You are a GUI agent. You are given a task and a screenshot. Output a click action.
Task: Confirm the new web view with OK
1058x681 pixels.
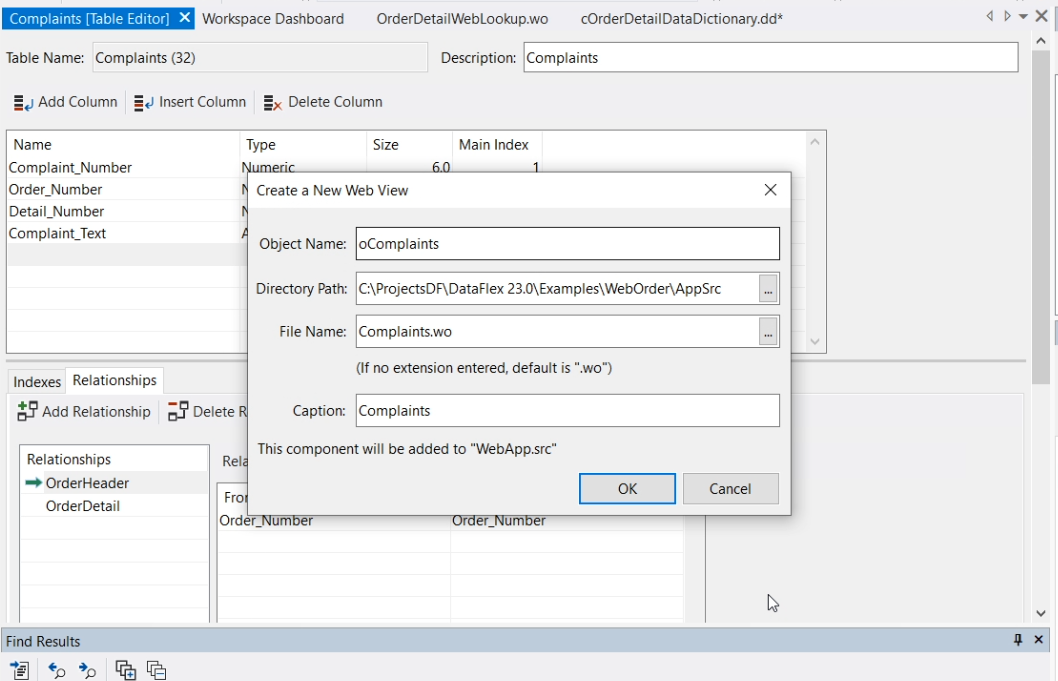627,489
